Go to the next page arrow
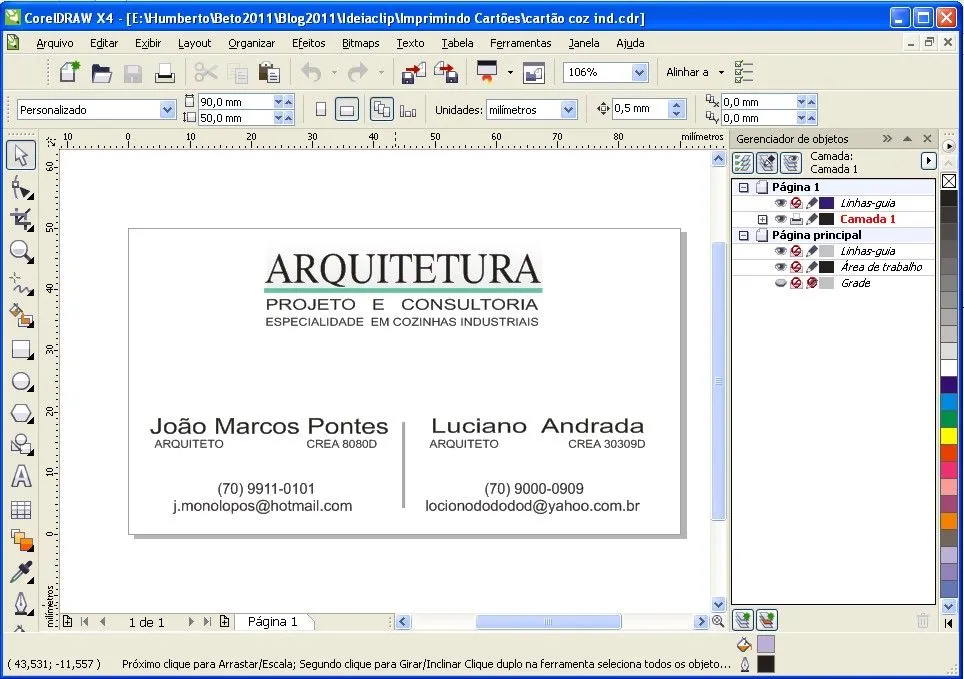964x679 pixels. [x=191, y=622]
